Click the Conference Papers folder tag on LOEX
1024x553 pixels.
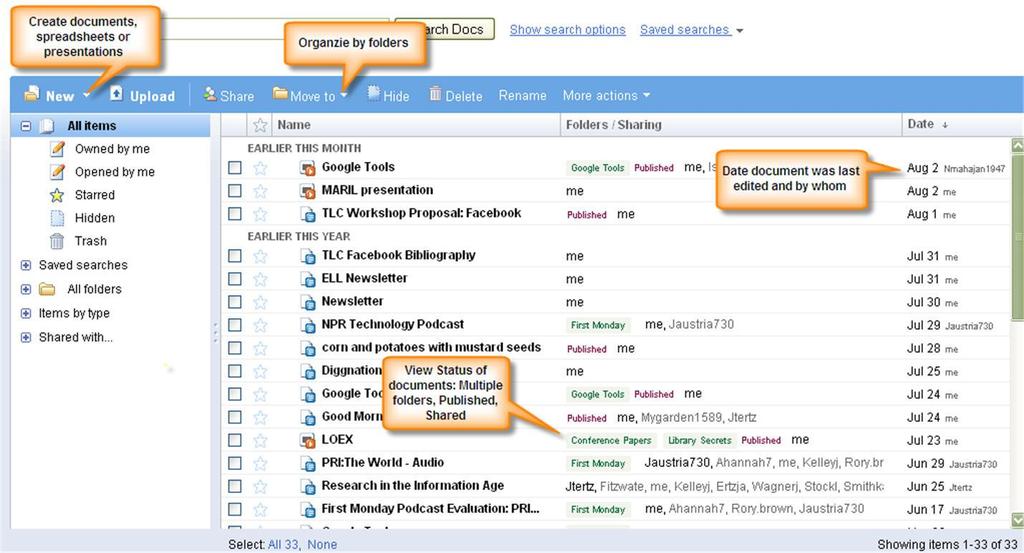tap(611, 441)
